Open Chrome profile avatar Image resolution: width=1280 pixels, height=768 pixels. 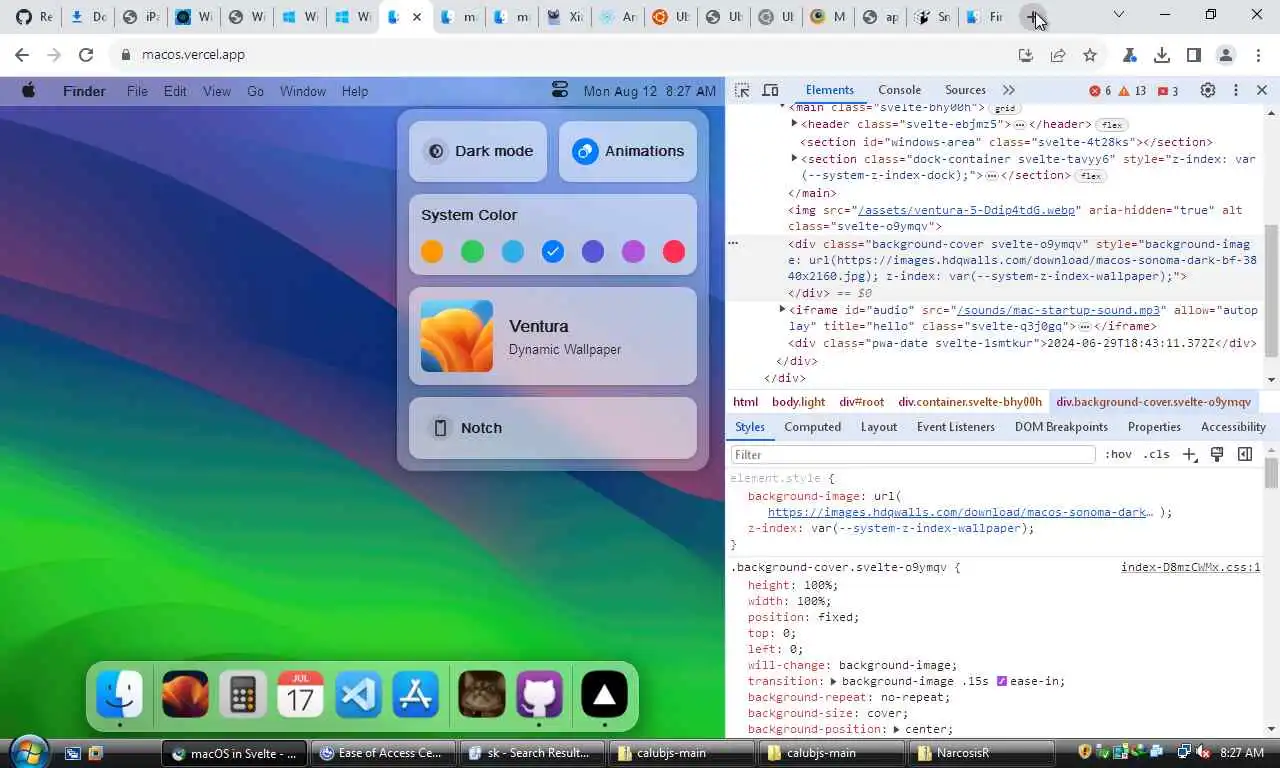1226,55
